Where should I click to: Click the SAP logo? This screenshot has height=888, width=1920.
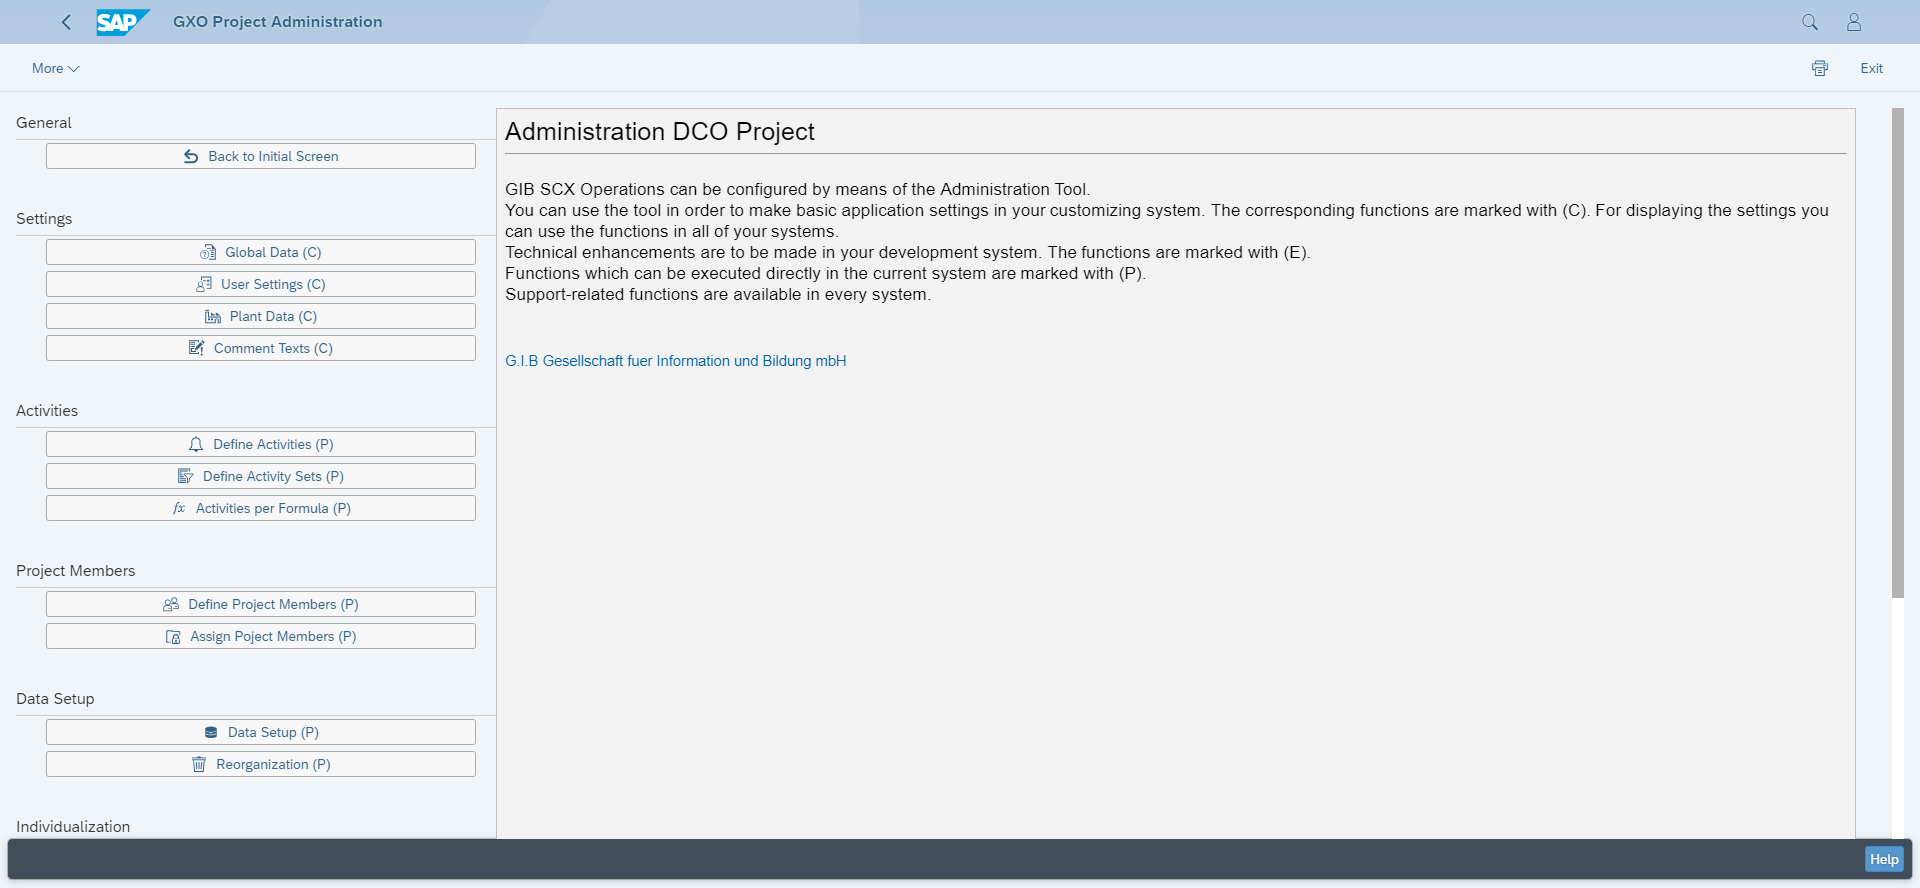[x=122, y=22]
